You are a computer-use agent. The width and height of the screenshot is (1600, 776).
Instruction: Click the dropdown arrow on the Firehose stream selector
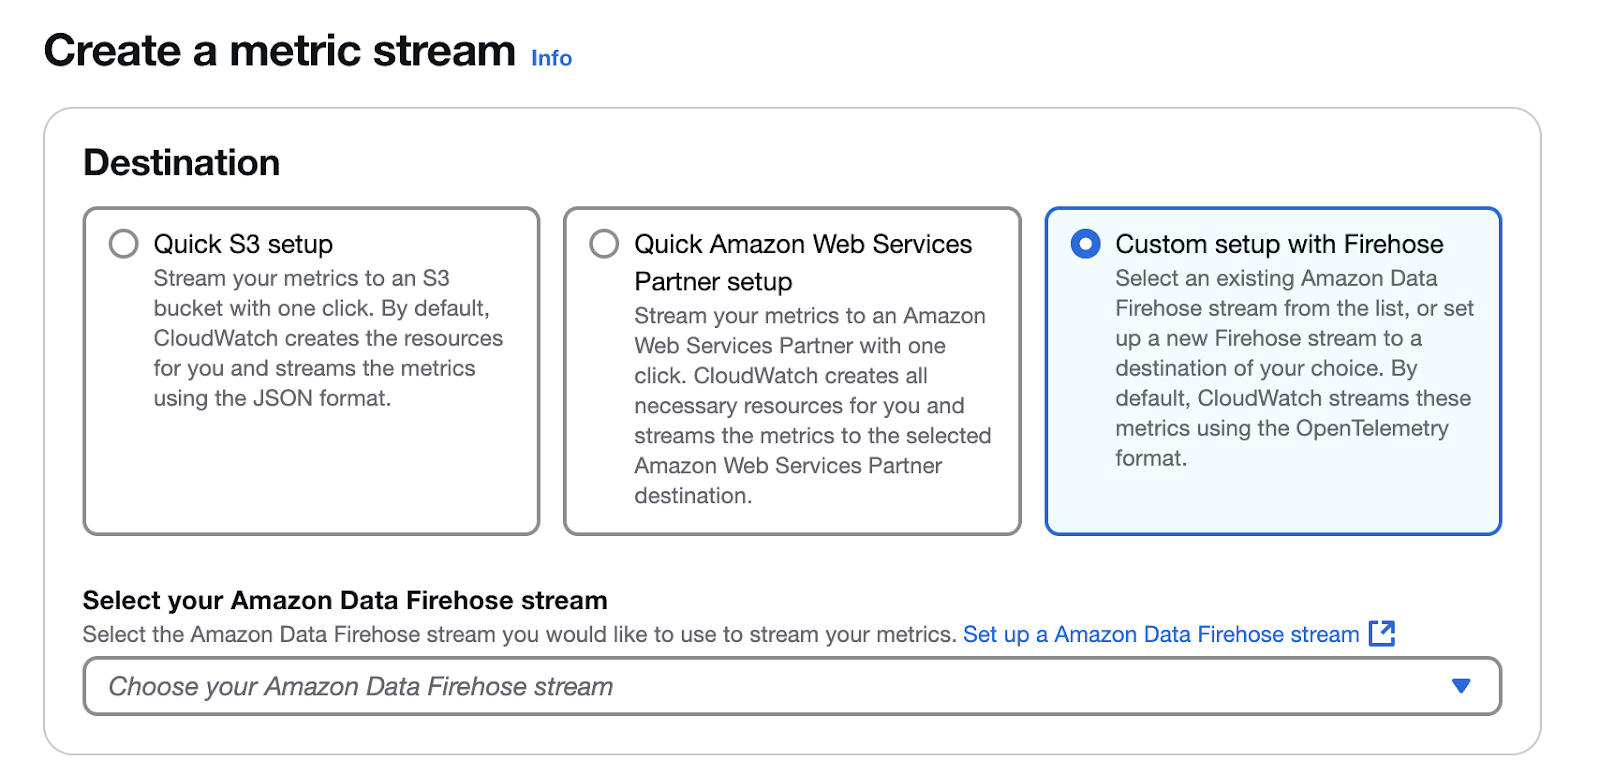[x=1462, y=686]
